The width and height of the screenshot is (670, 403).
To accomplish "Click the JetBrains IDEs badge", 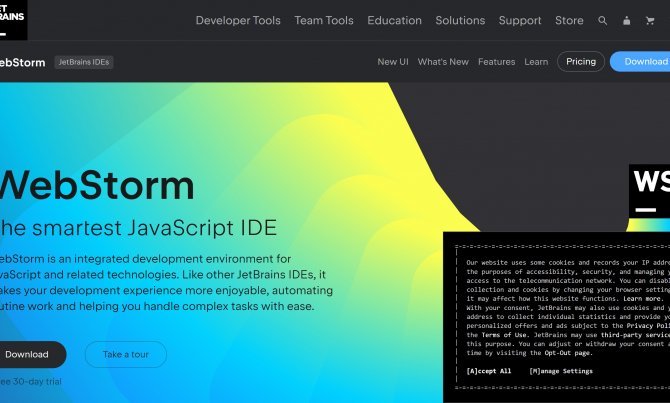I will click(x=84, y=62).
